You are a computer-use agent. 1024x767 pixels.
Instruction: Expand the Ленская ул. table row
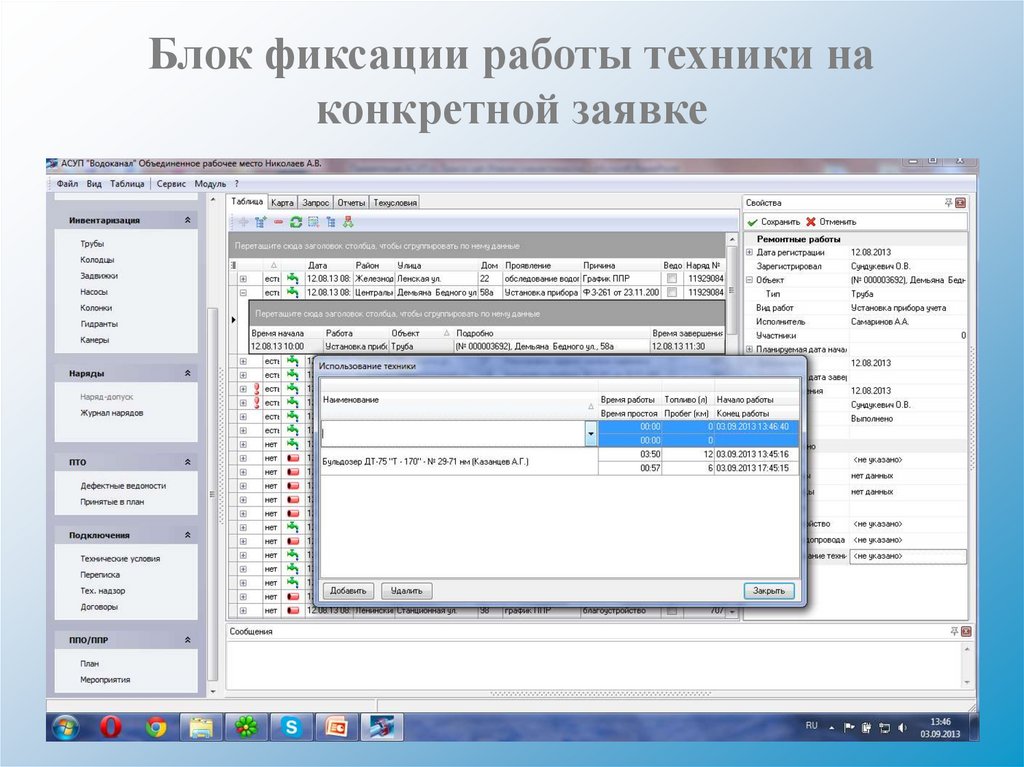(x=243, y=279)
